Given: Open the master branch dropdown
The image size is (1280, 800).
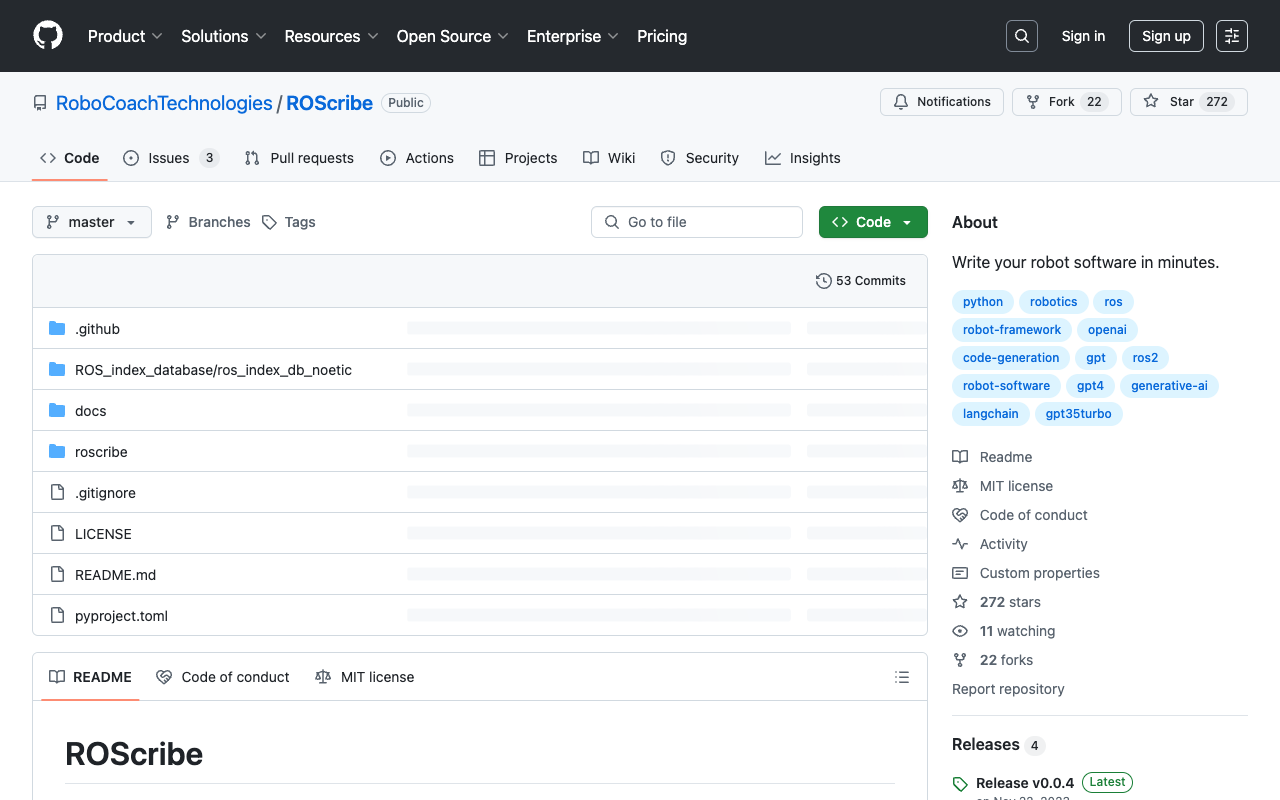Looking at the screenshot, I should click(x=92, y=222).
